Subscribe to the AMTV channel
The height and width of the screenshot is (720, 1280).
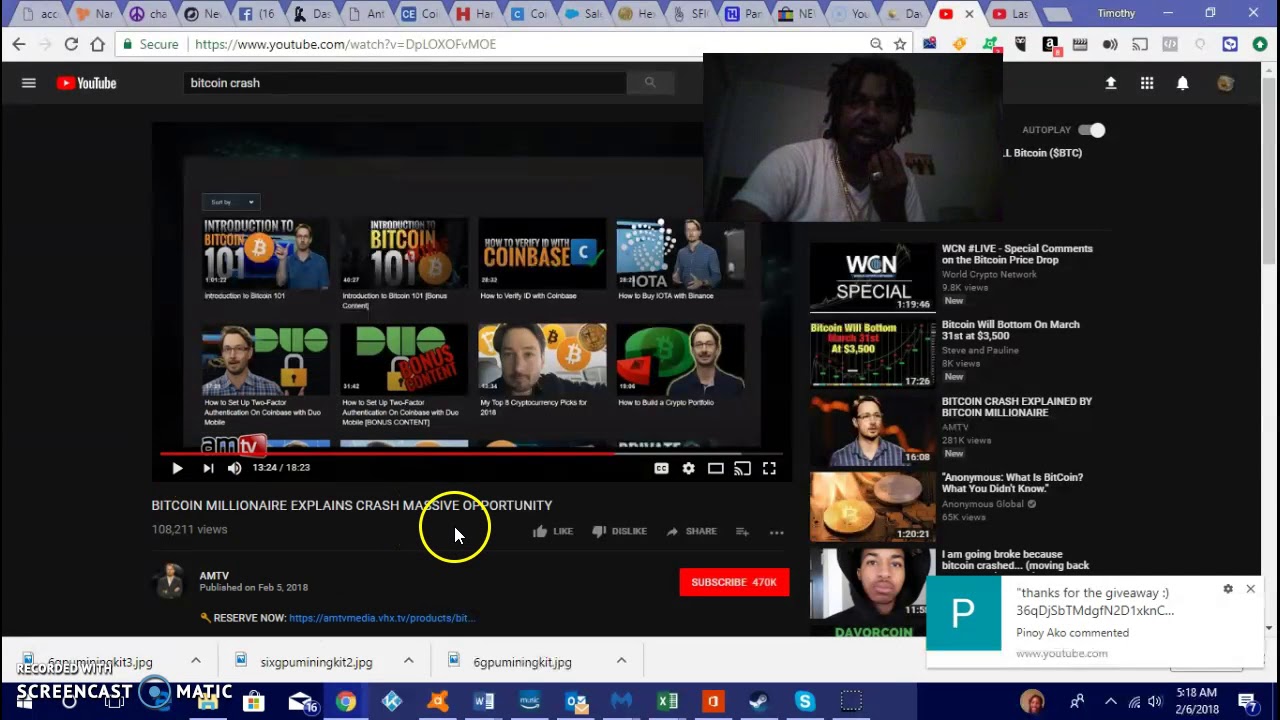[x=734, y=582]
